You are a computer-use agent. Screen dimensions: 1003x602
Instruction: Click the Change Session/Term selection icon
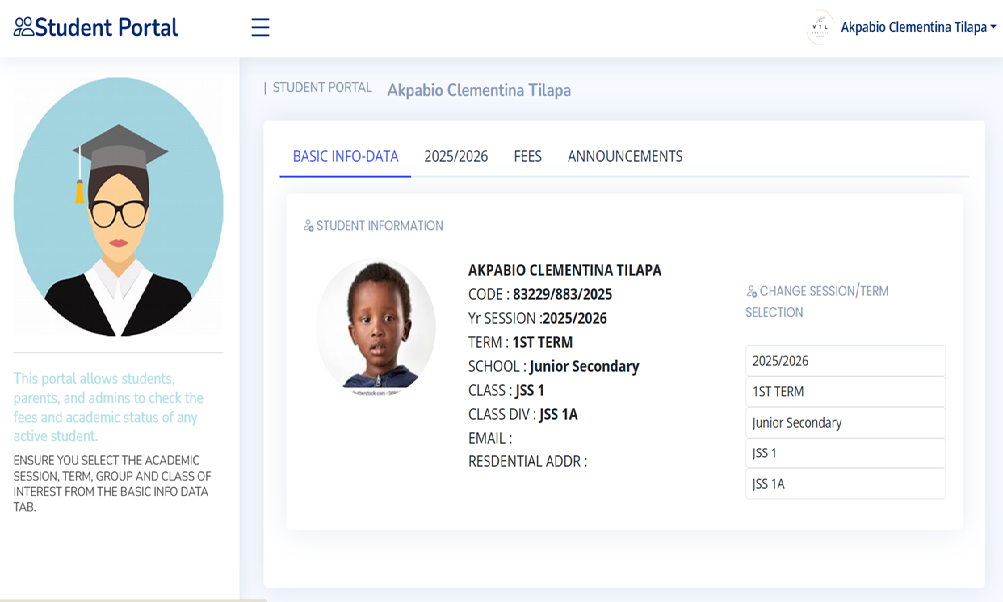point(752,292)
